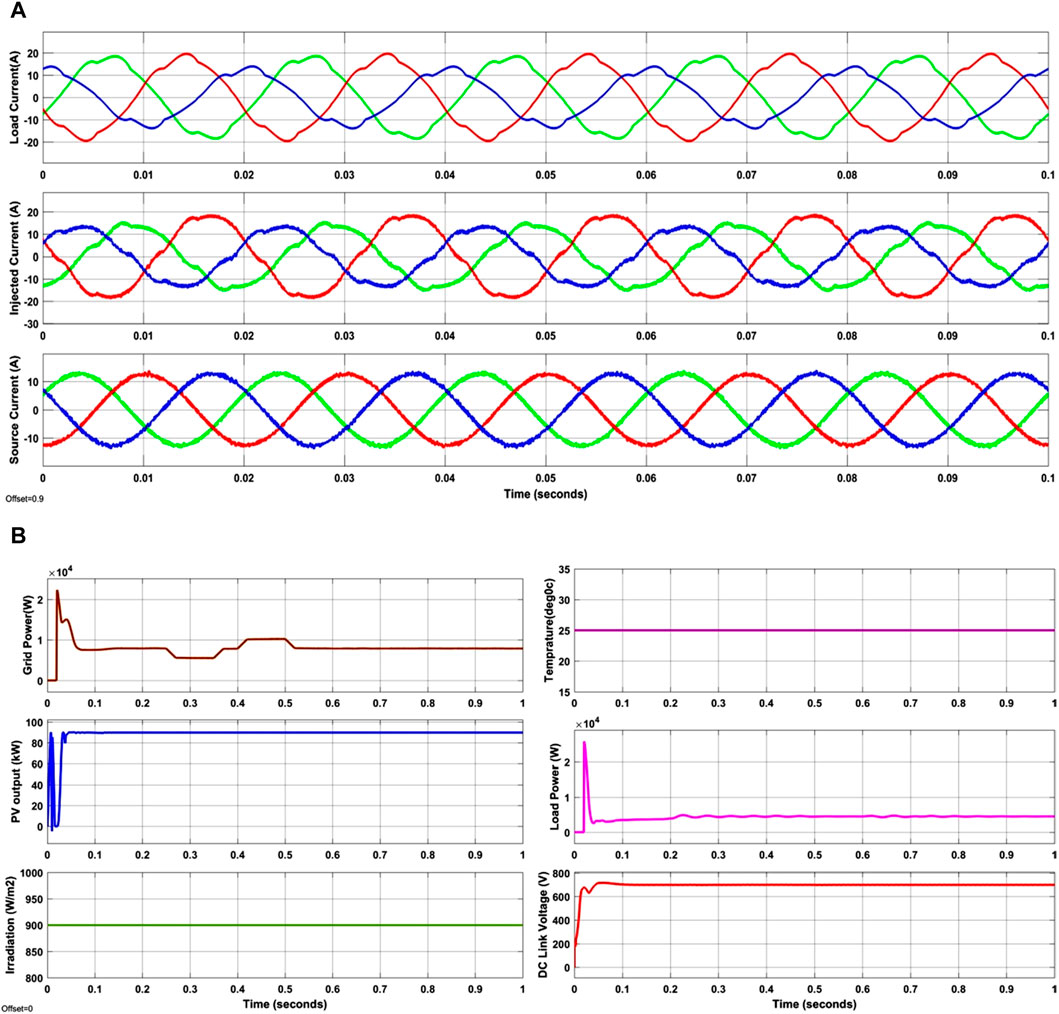Click the ×10^4 multiplier above Load Power plot
The height and width of the screenshot is (1014, 1059).
pyautogui.click(x=589, y=724)
